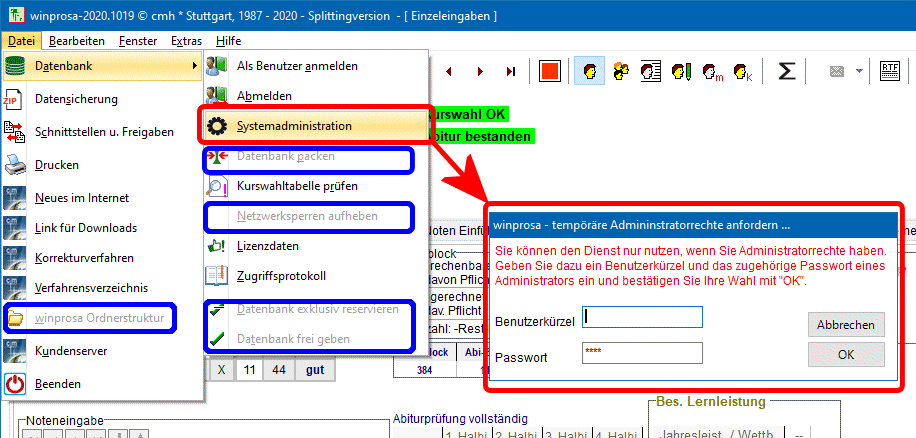
Task: Click the RTF export toolbar icon
Action: 888,71
